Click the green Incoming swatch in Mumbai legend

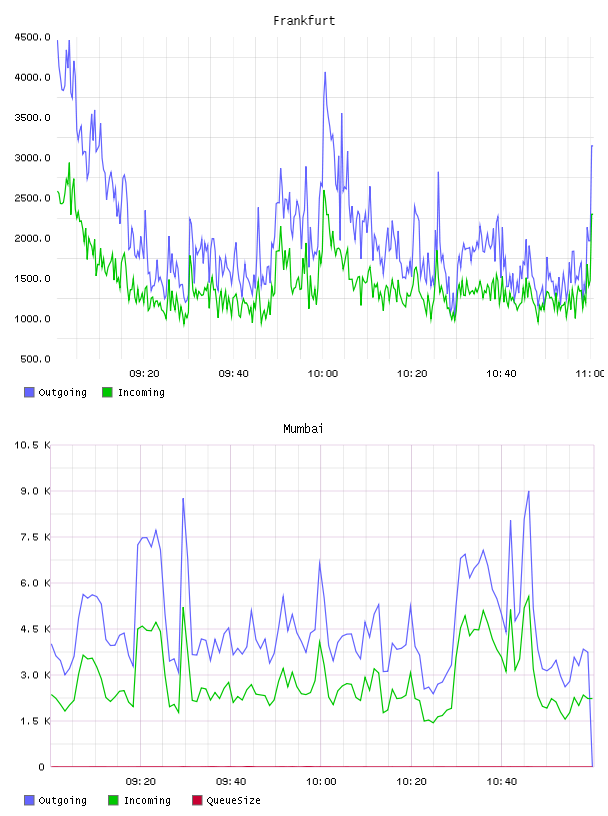(x=113, y=800)
